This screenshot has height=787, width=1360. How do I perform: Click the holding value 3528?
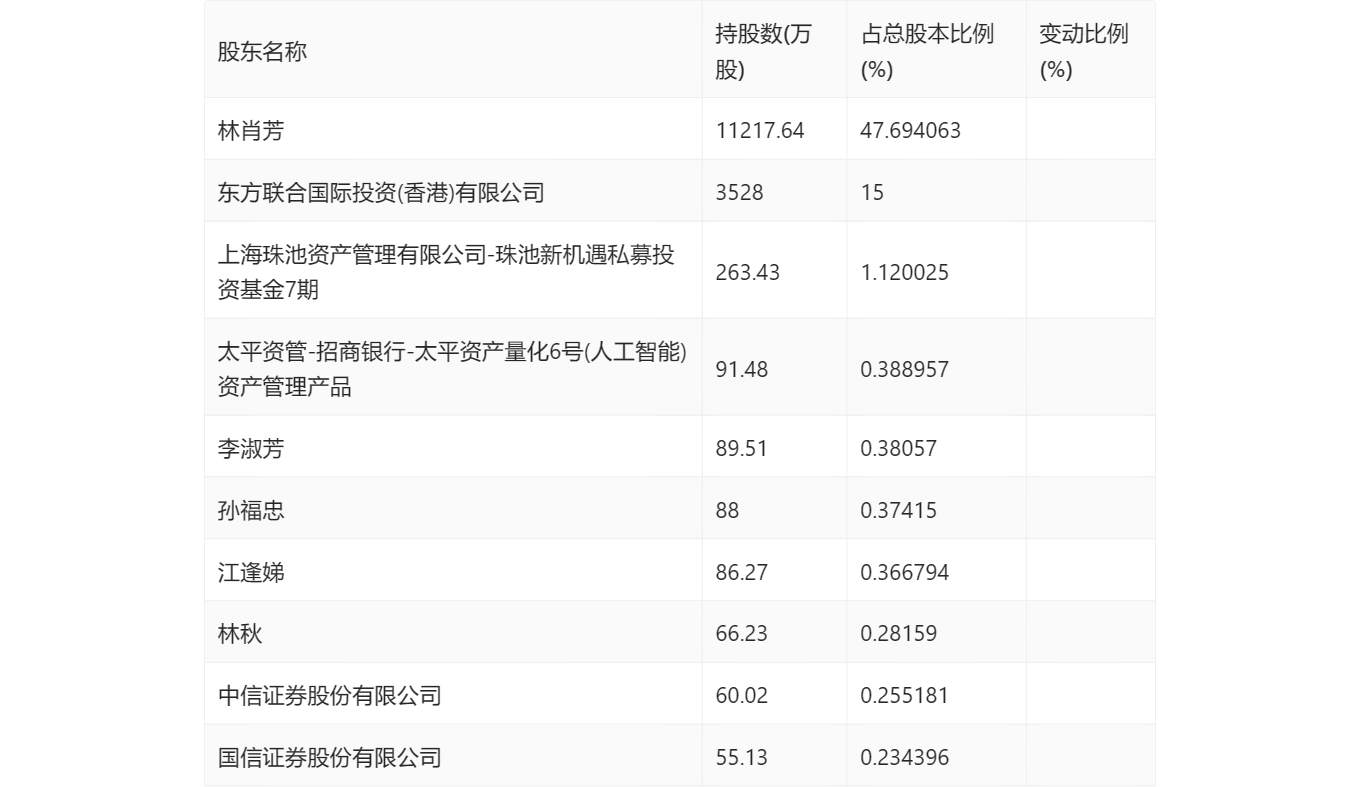(x=739, y=192)
